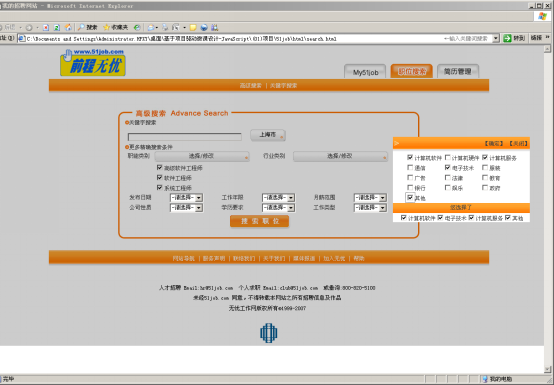Check the 通信 checkbox
Image resolution: width=554 pixels, height=385 pixels.
coord(410,167)
